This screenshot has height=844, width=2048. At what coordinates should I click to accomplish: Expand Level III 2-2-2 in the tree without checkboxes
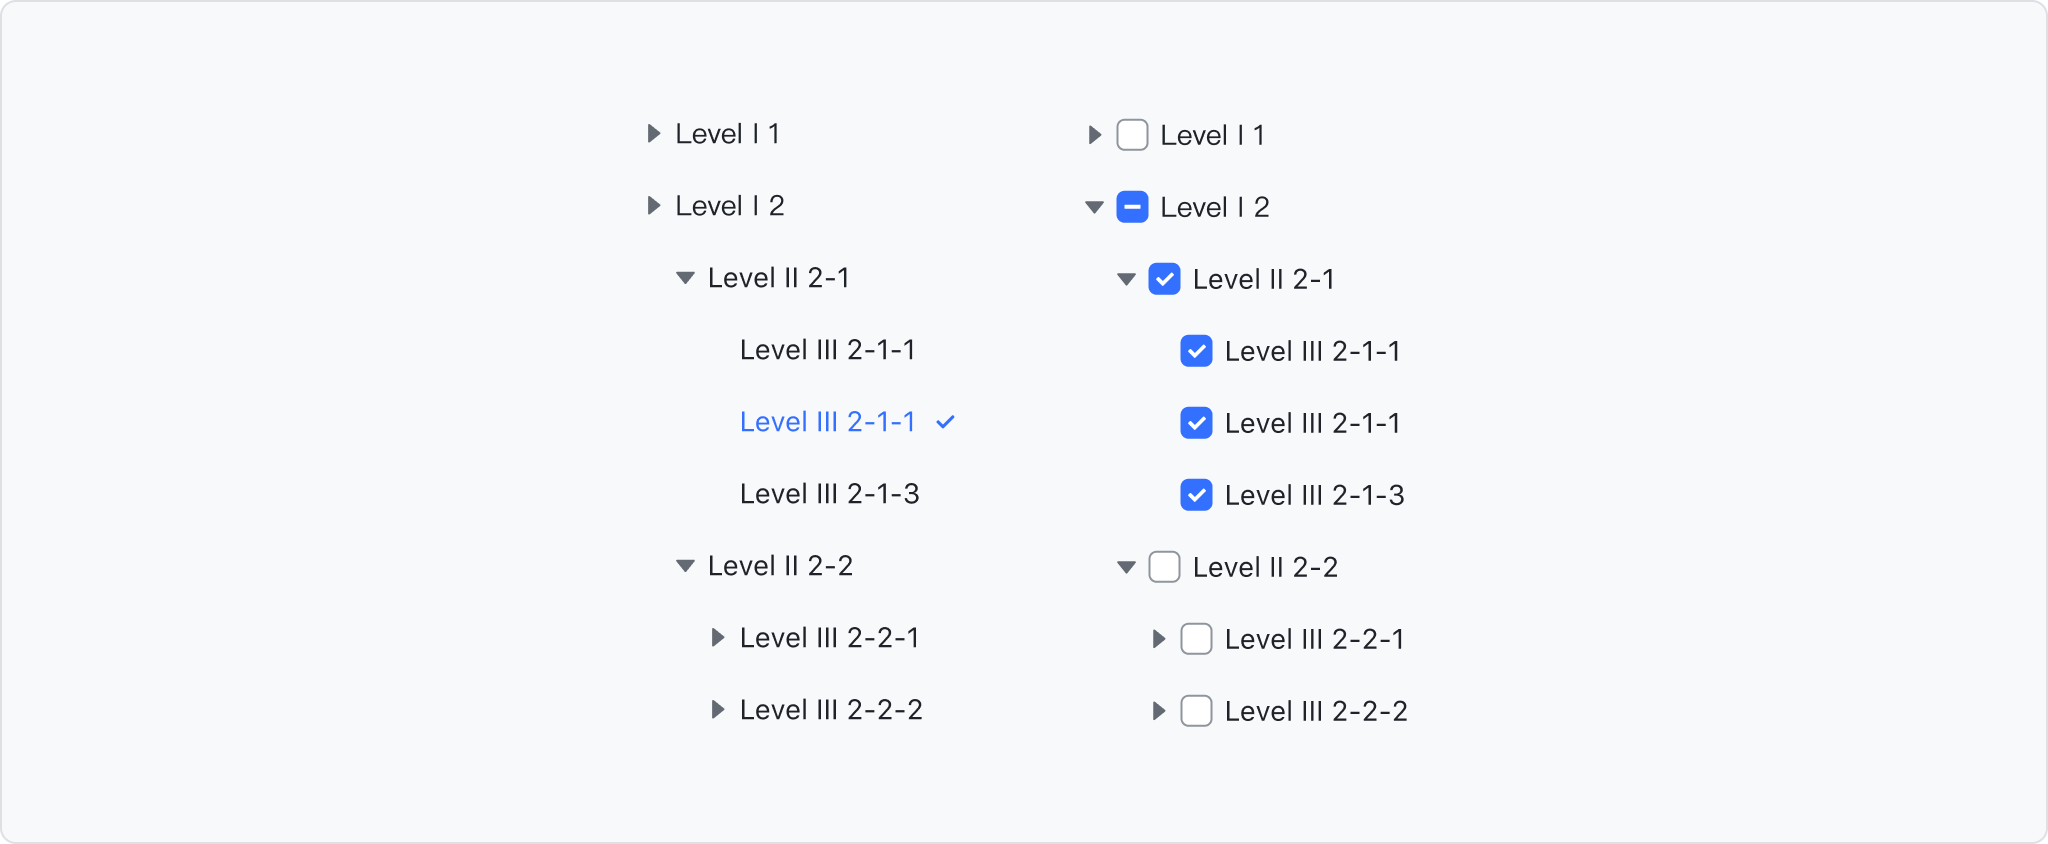click(x=717, y=709)
